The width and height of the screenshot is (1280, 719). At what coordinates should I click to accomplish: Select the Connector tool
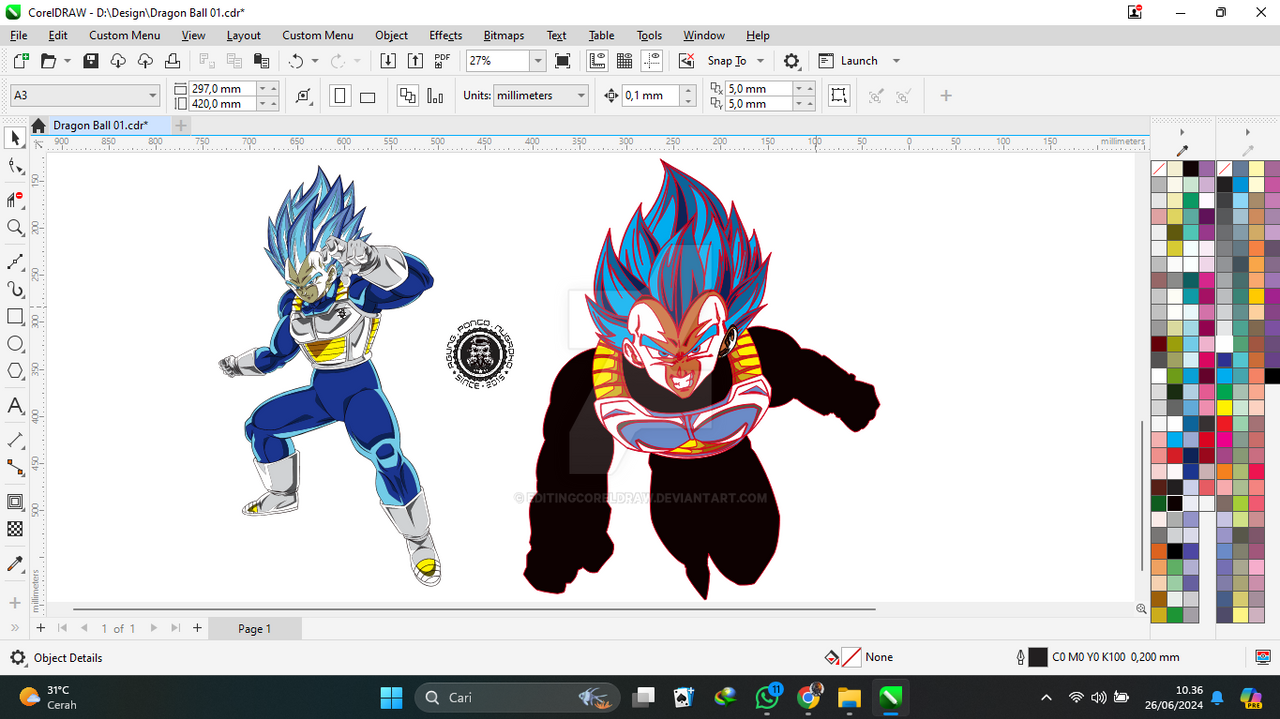tap(15, 467)
